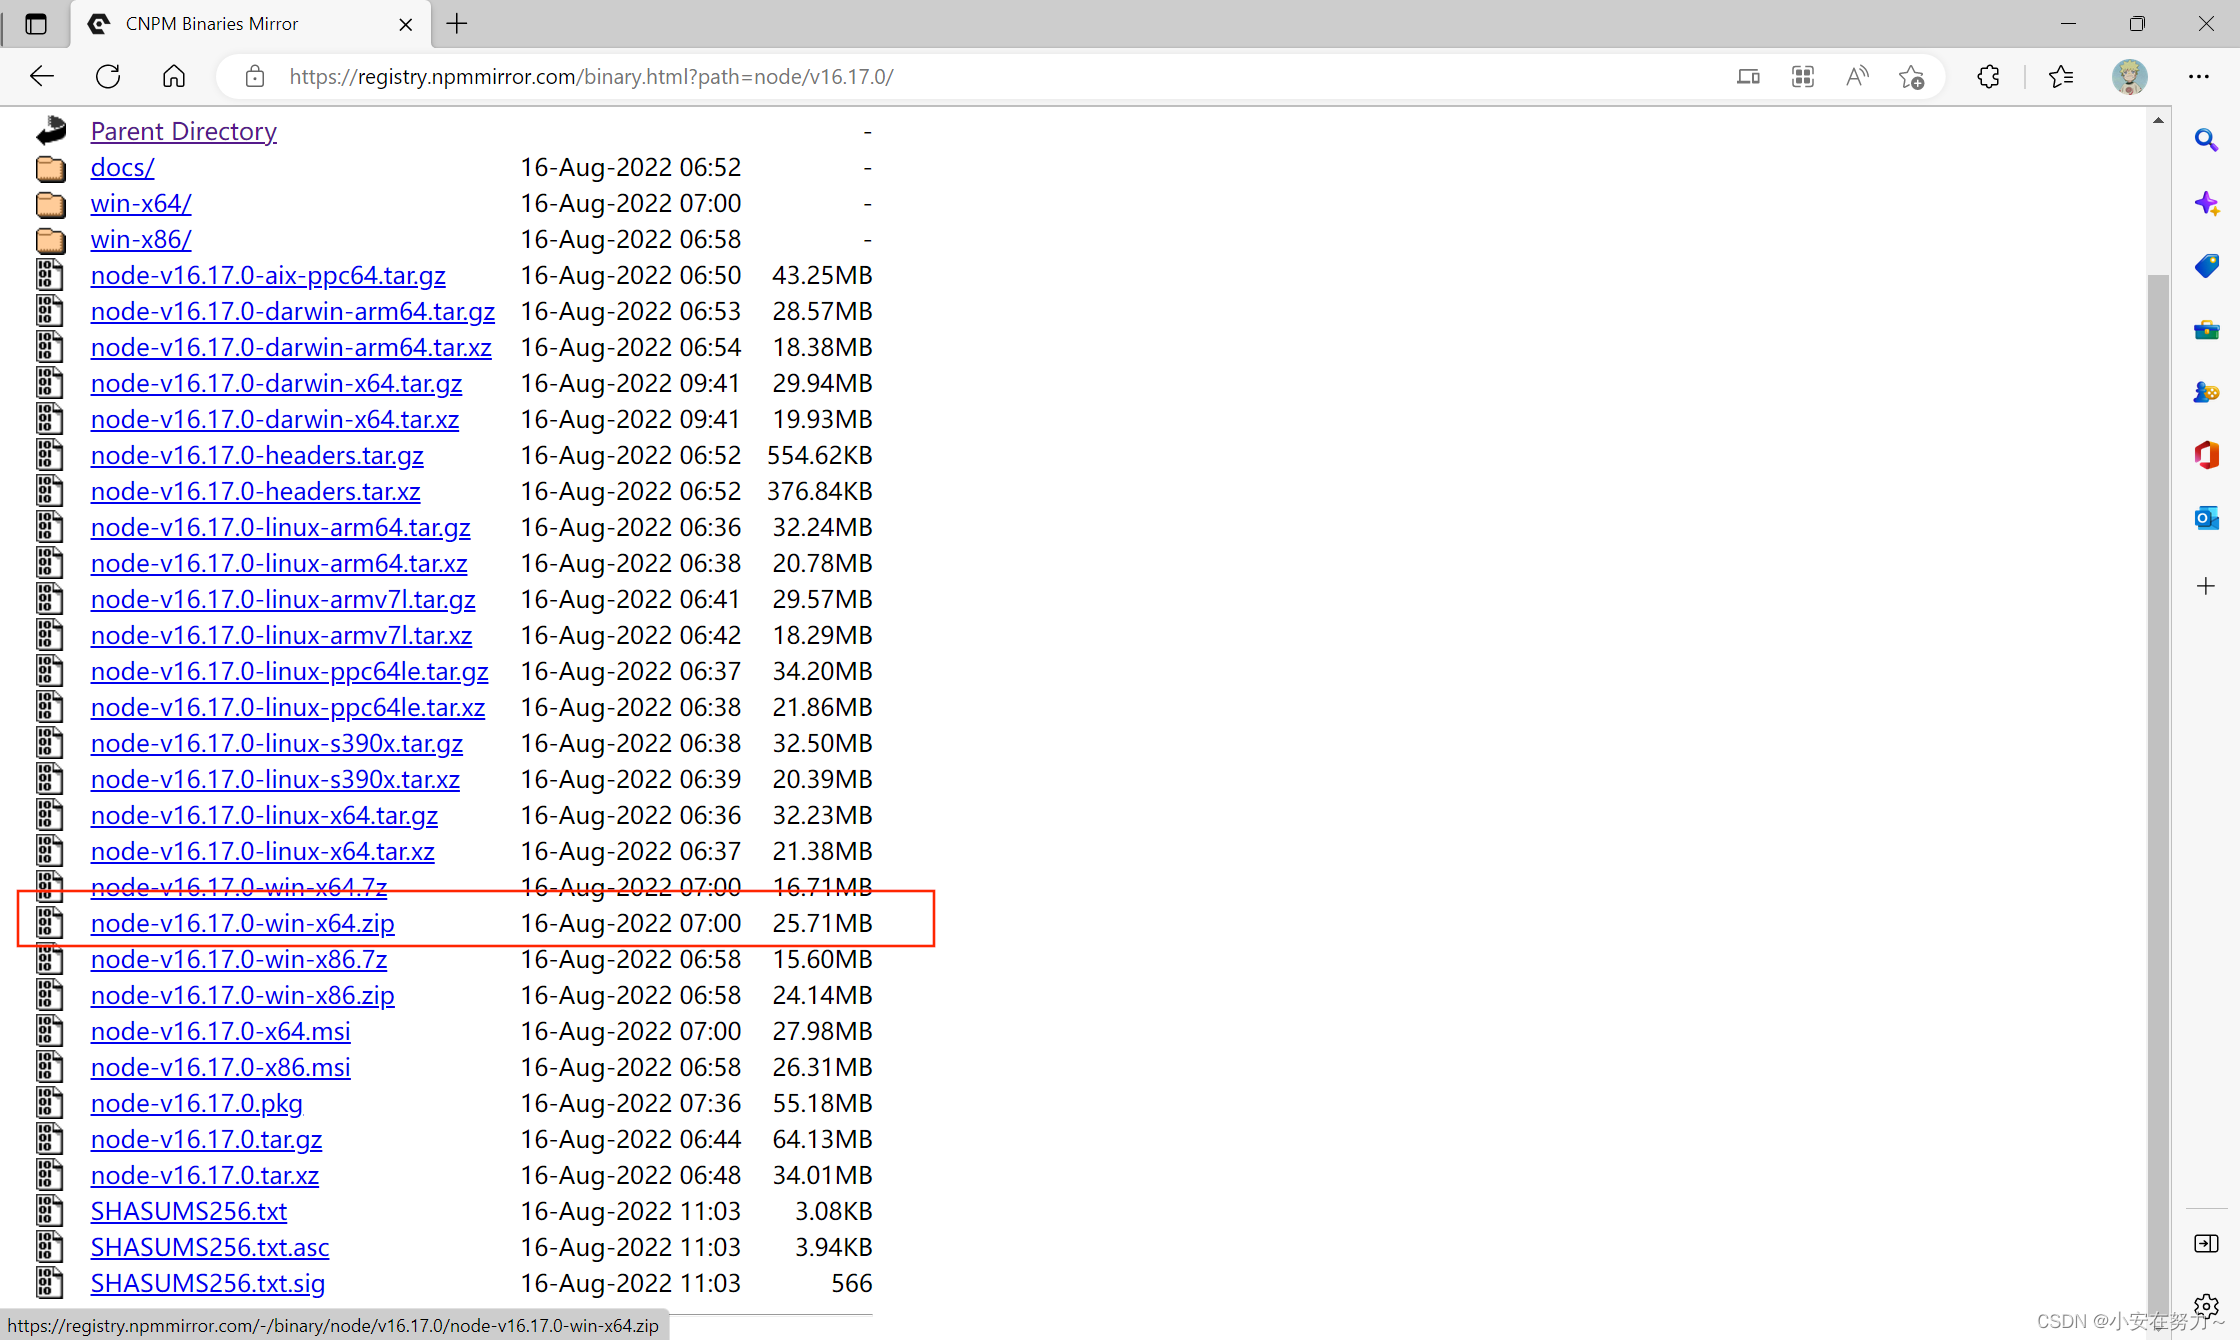Screen dimensions: 2240x1340
Task: Open SHASUMS256.txt
Action: [x=188, y=1212]
